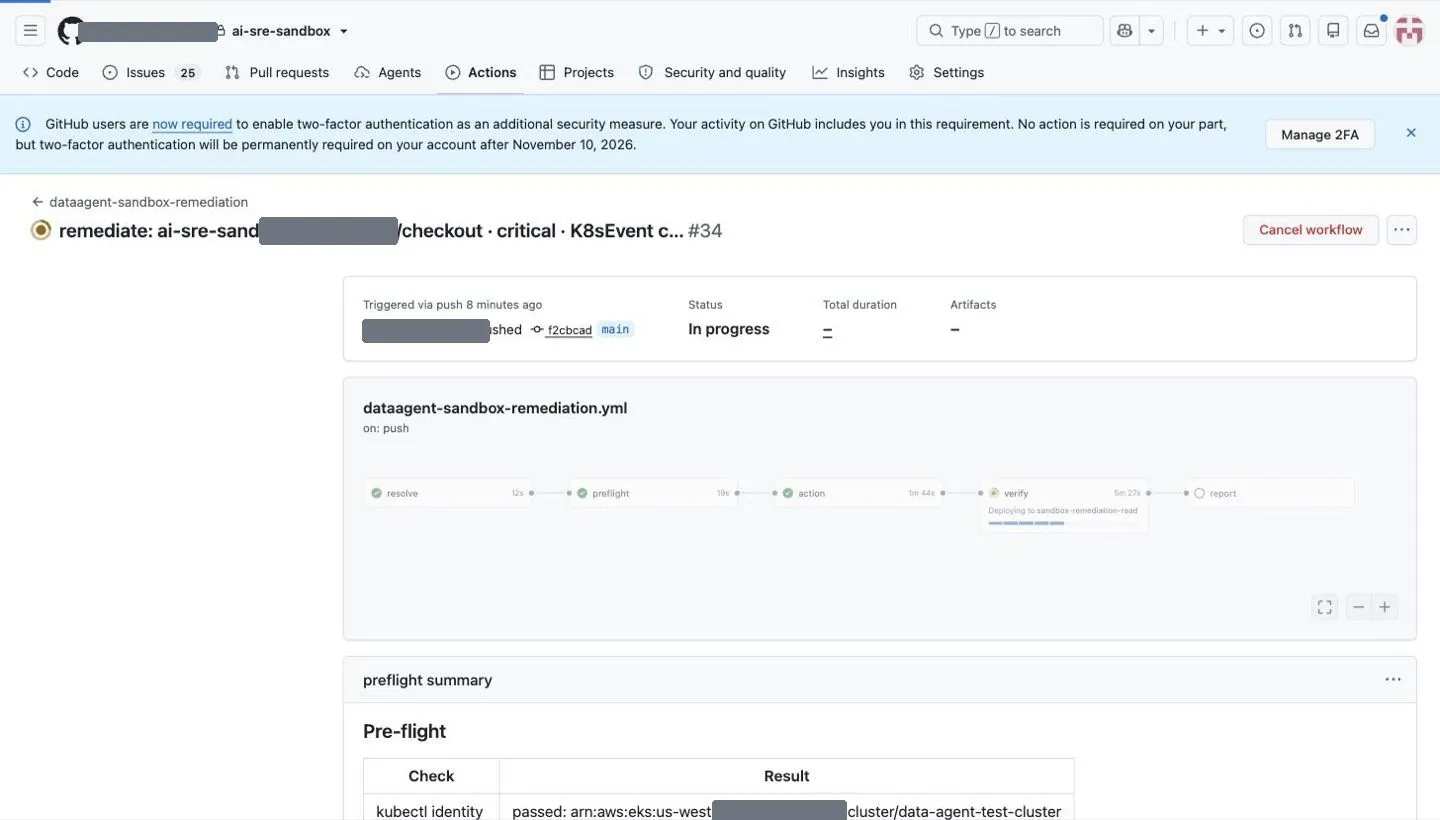The height and width of the screenshot is (820, 1440).
Task: Dismiss the two-factor authentication banner
Action: coord(1411,132)
